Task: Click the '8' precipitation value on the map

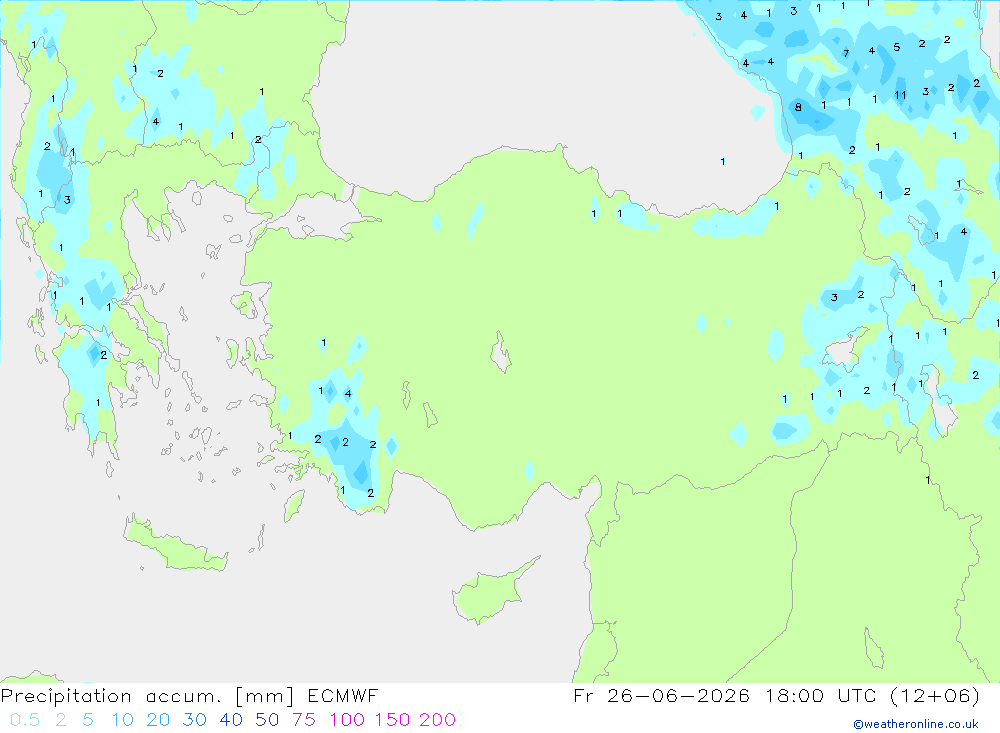Action: (798, 107)
